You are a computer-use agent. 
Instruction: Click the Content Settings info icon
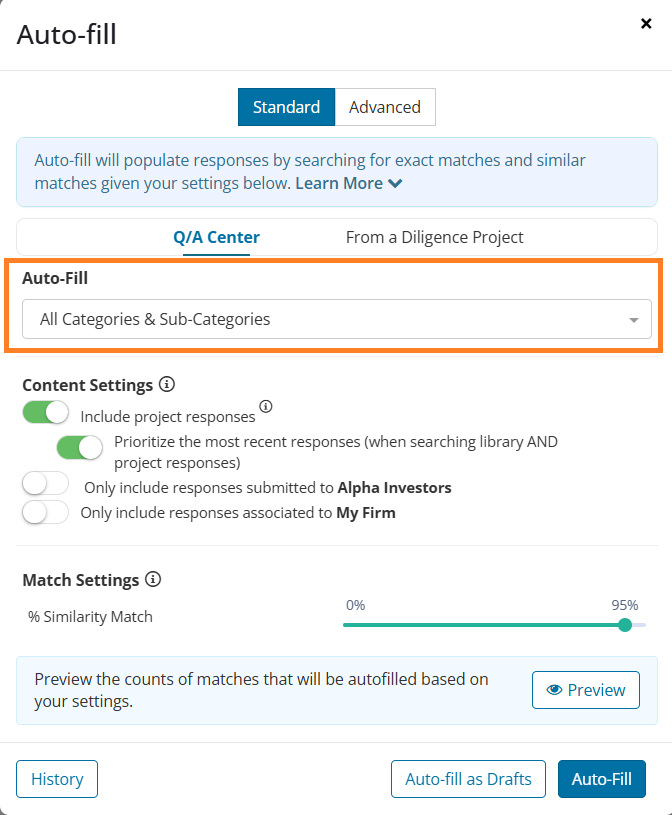167,385
